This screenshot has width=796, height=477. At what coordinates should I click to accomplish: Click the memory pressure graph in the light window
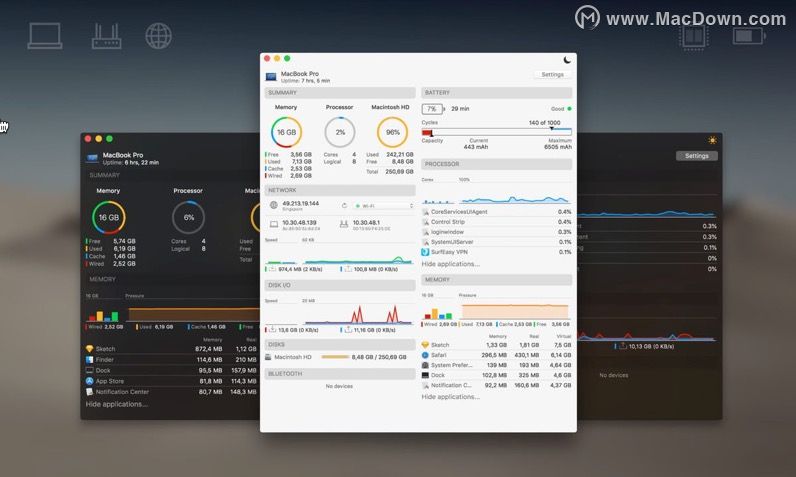[515, 312]
